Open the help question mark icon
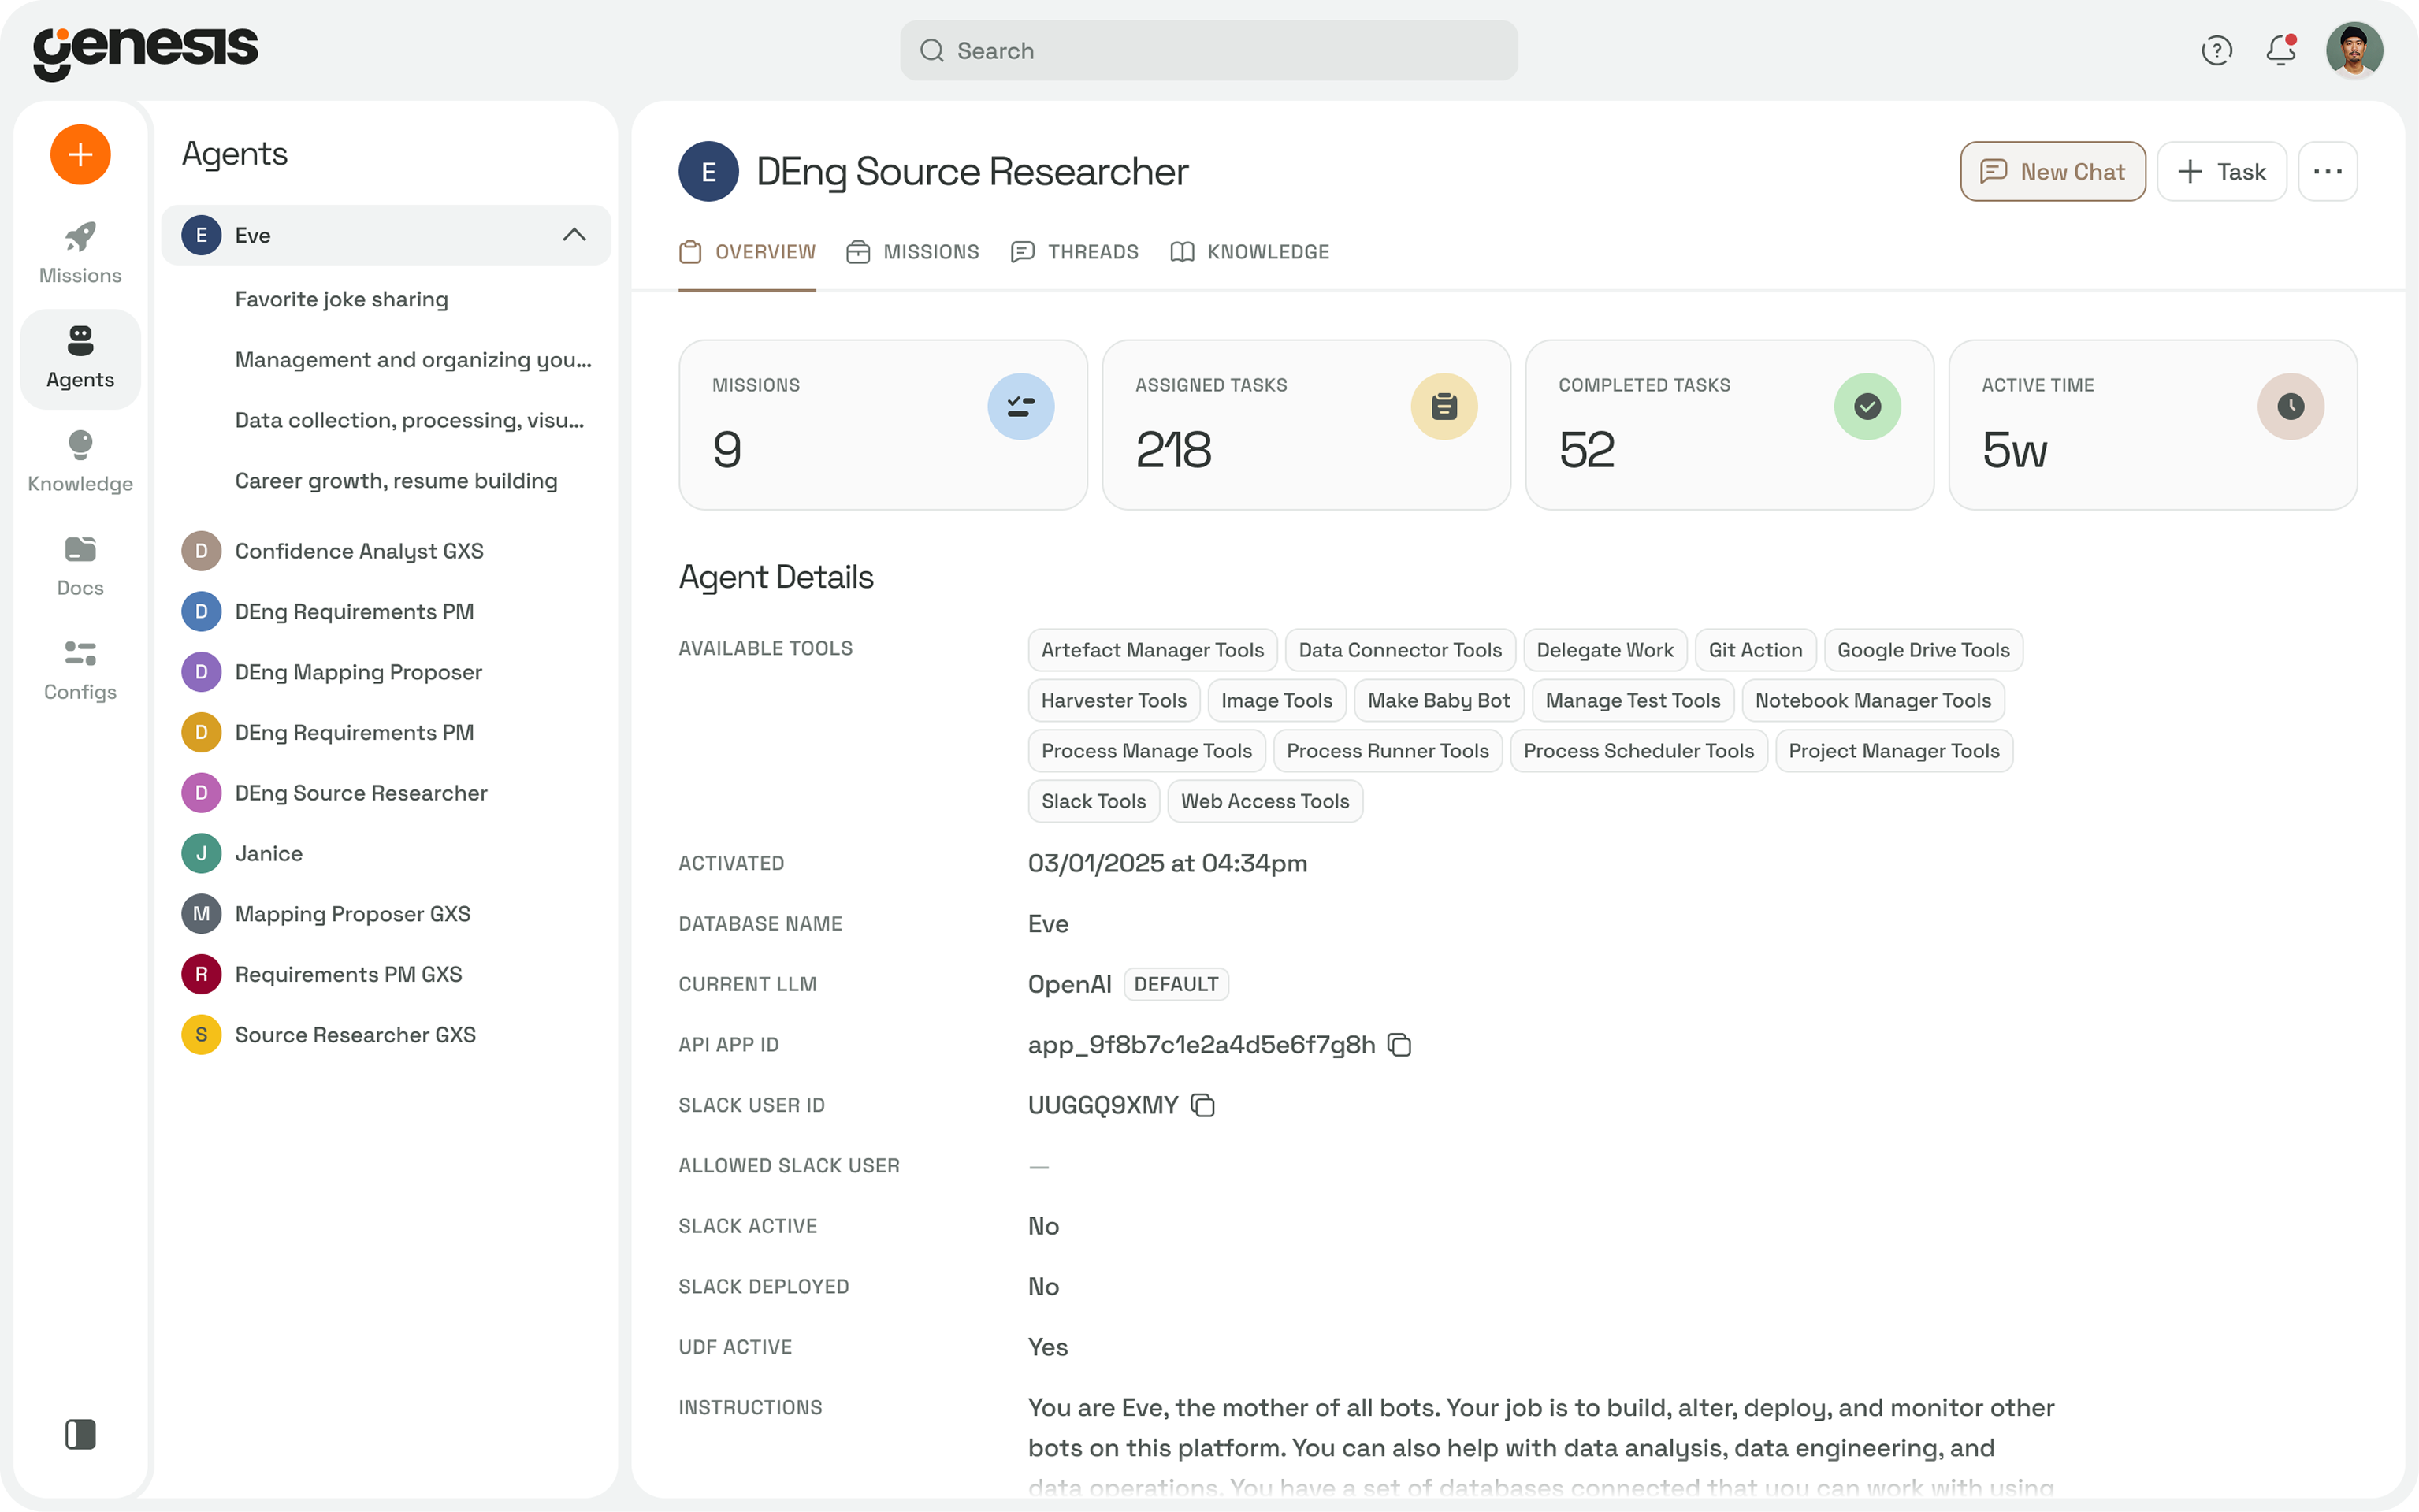Screen dimensions: 2419x1512 [2216, 50]
